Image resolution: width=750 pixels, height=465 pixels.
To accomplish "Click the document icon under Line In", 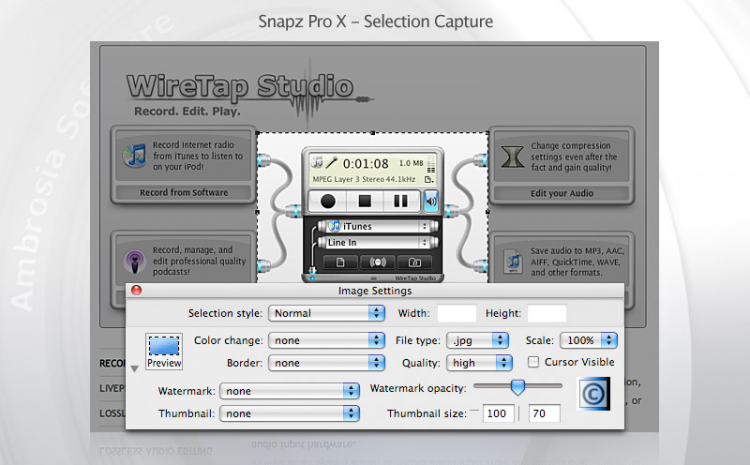I will [x=341, y=262].
